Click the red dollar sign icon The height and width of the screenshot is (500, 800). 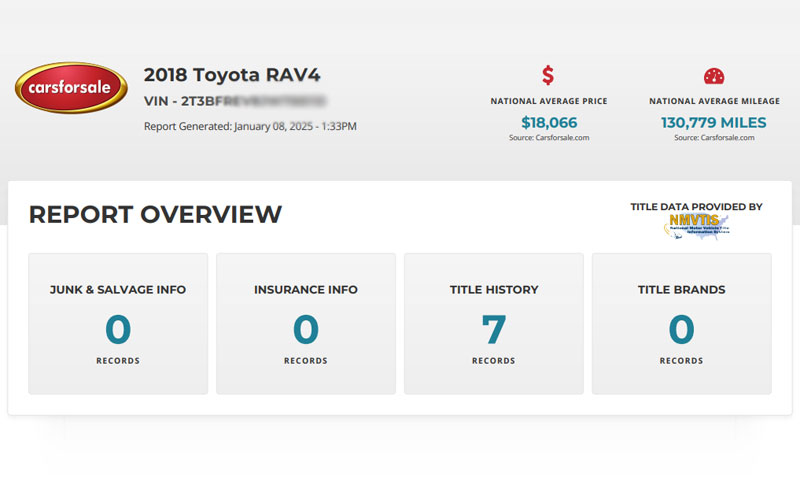point(548,76)
